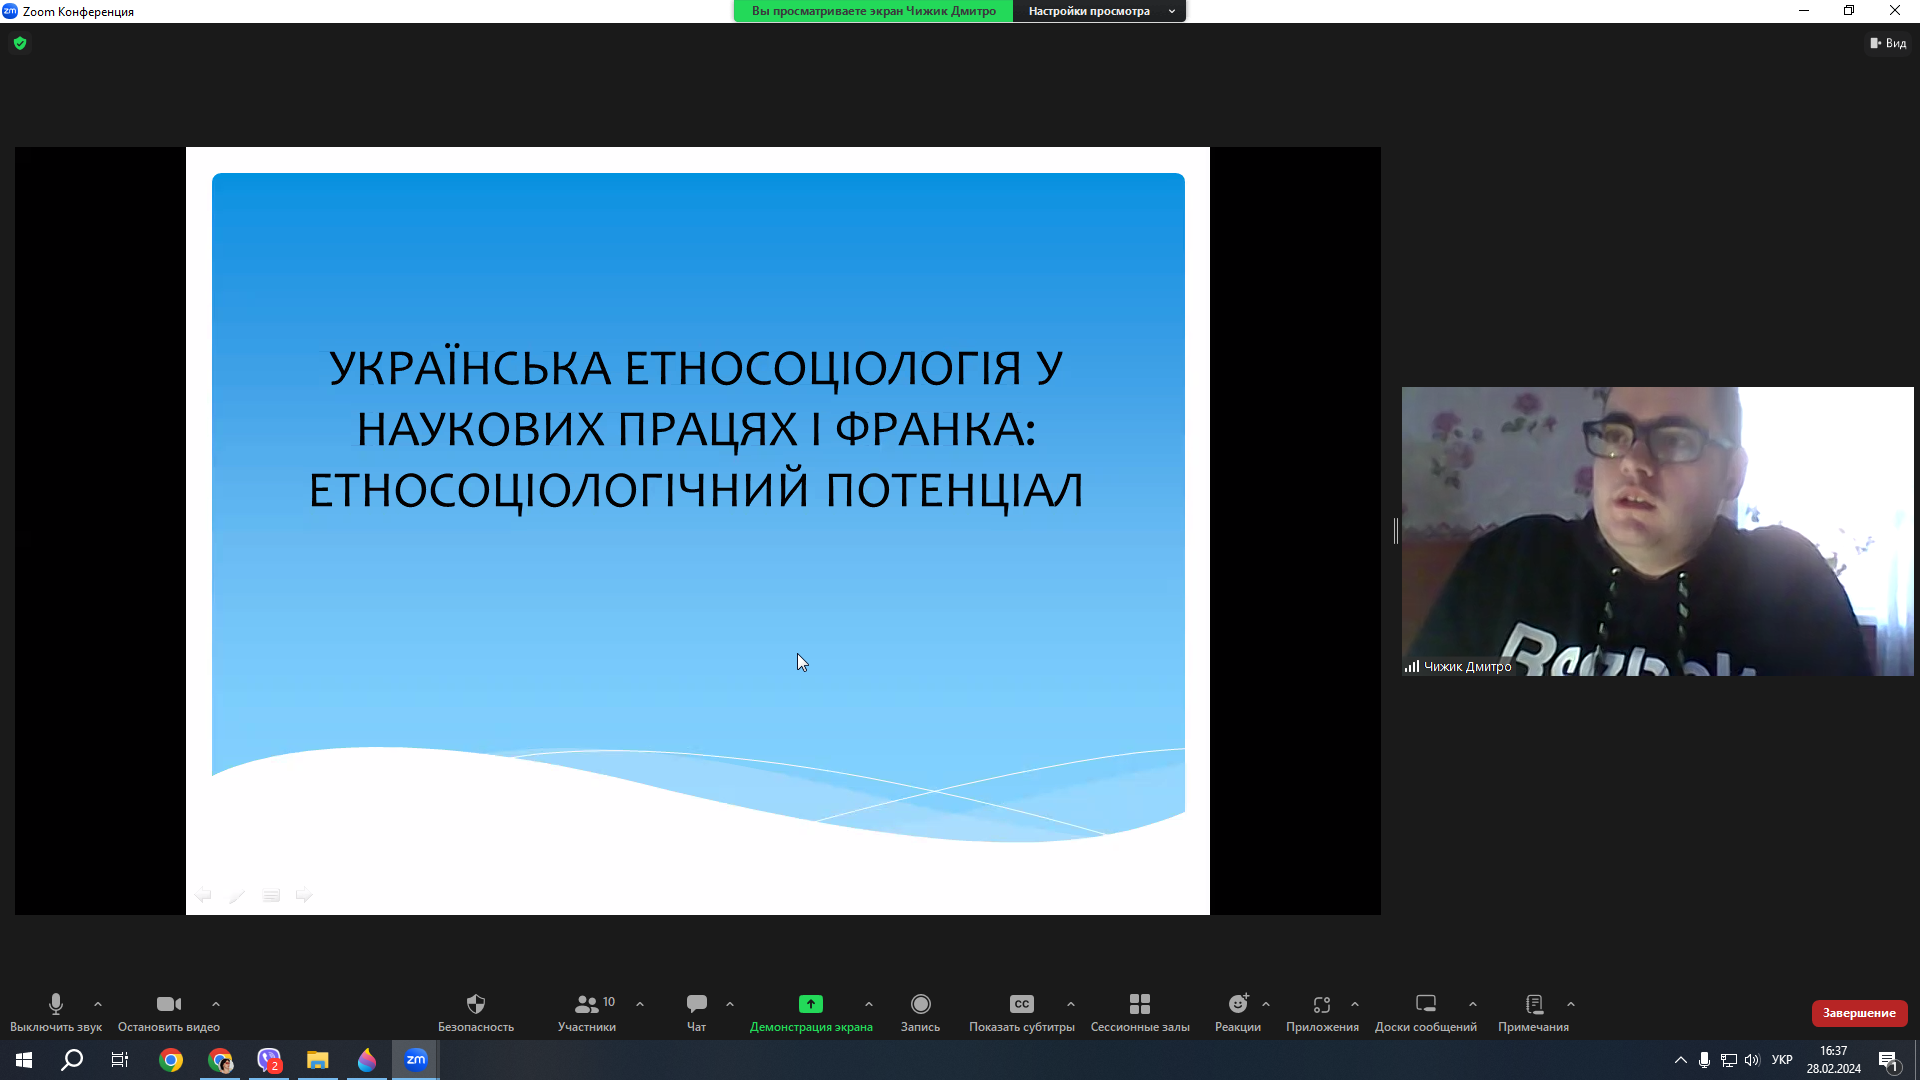This screenshot has height=1080, width=1920.
Task: Expand reactions options arrow
Action: tap(1266, 1004)
